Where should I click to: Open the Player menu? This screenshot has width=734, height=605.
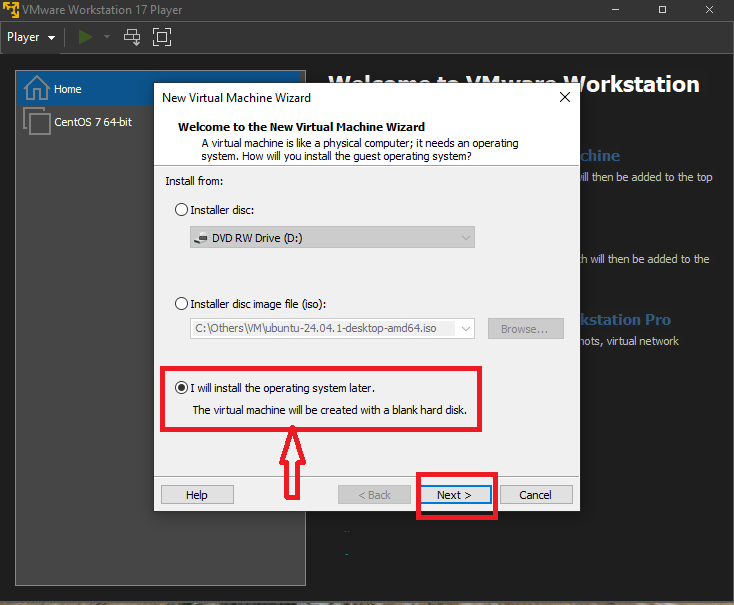click(x=30, y=37)
